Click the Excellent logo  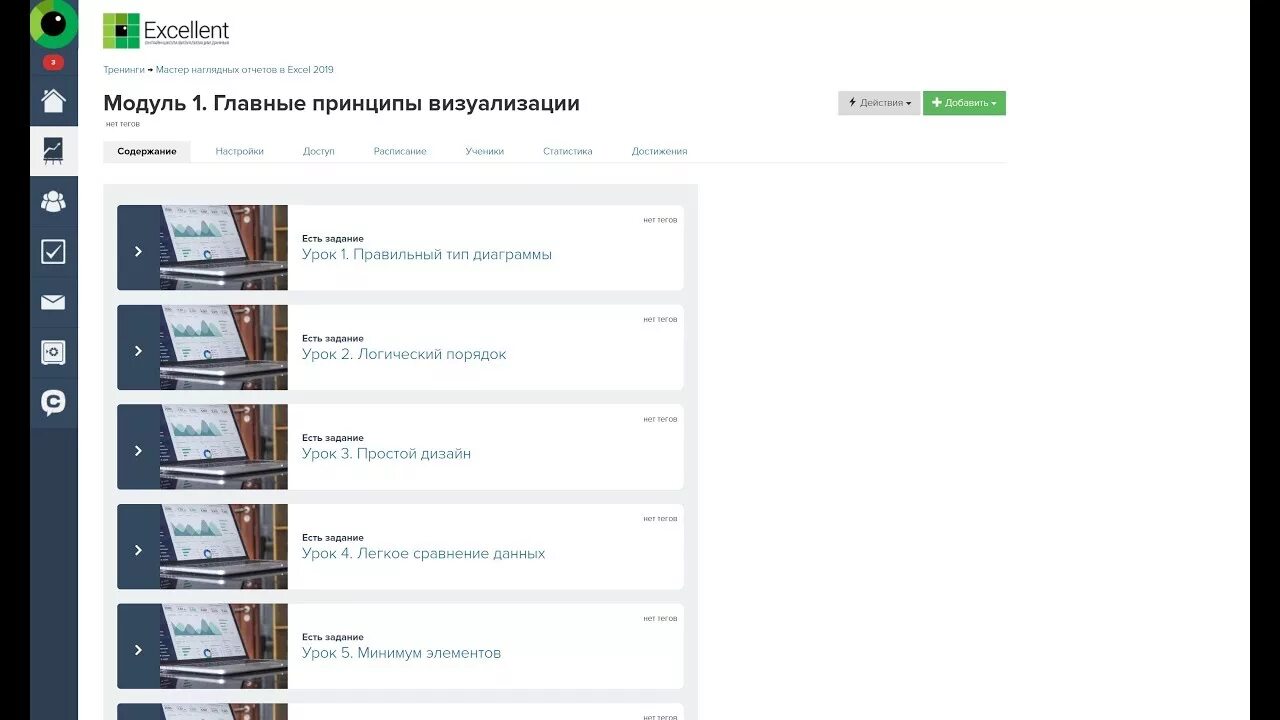166,31
